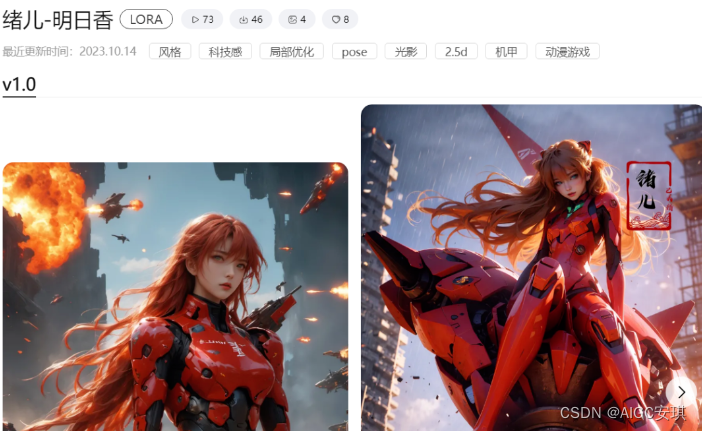This screenshot has width=702, height=431.
Task: Click the last-updated date 2023.10.14 text
Action: point(107,51)
